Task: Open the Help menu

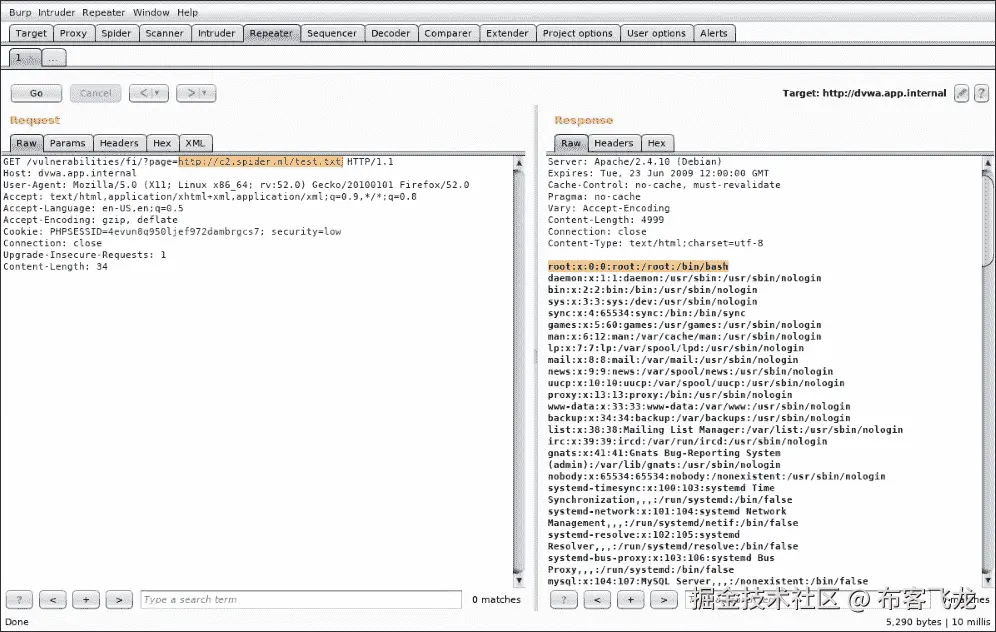Action: click(x=187, y=12)
